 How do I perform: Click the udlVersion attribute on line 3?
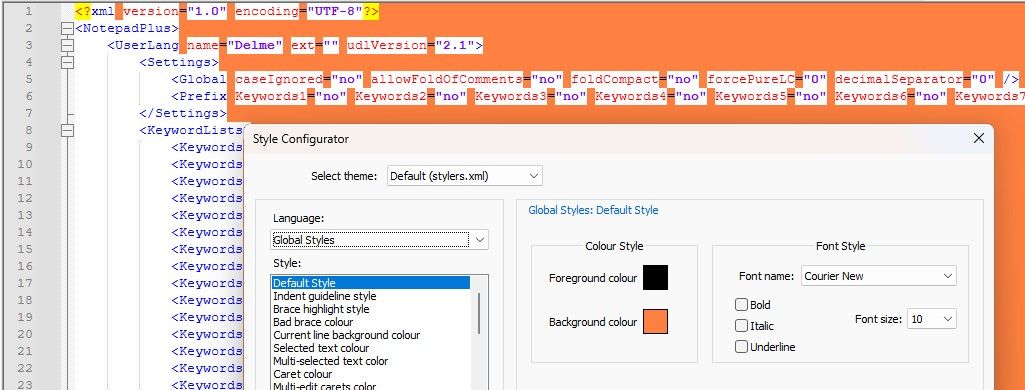point(386,46)
